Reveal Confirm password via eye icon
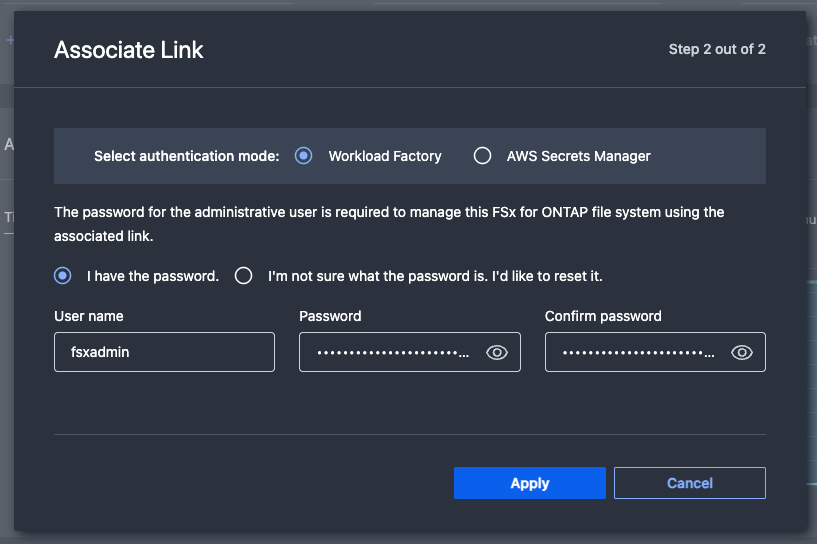 coord(741,353)
